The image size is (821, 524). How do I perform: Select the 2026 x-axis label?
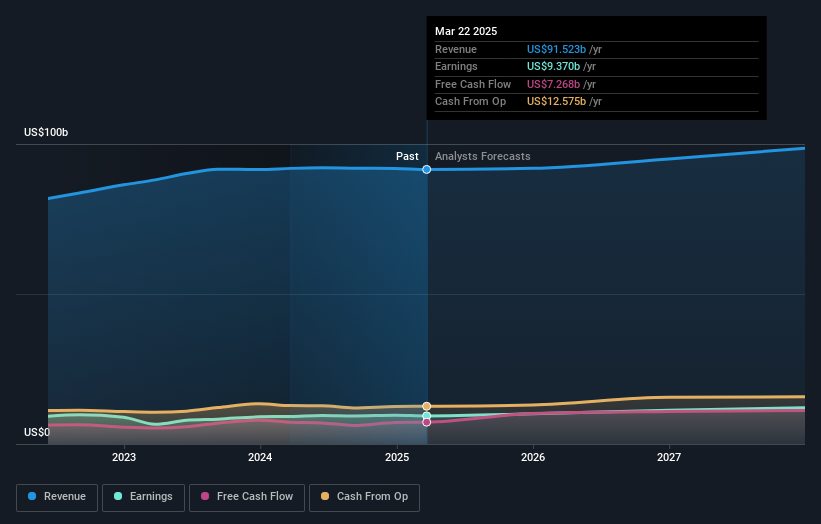click(x=533, y=457)
